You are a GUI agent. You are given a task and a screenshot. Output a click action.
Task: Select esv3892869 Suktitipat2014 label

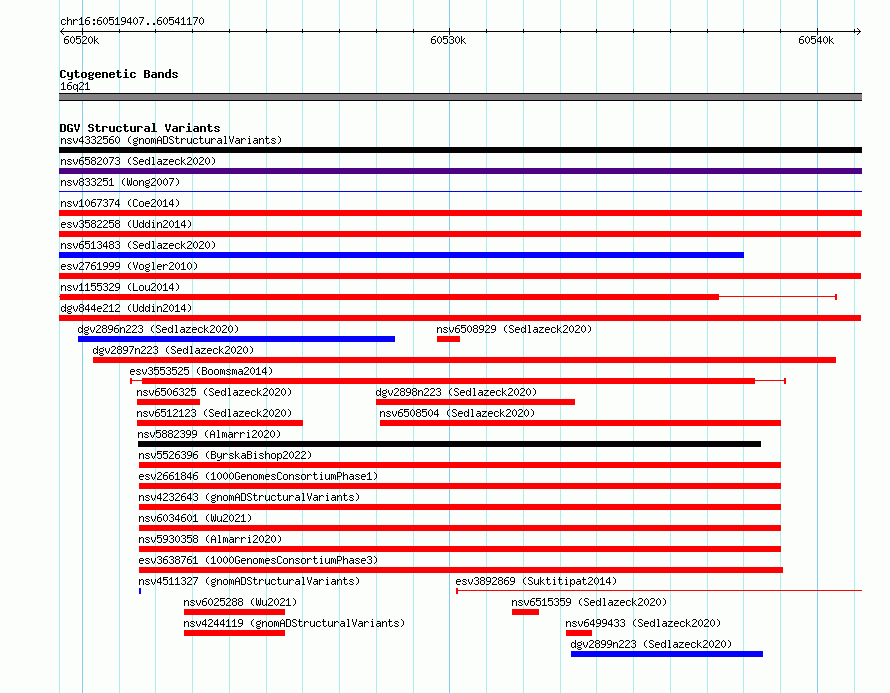click(536, 581)
